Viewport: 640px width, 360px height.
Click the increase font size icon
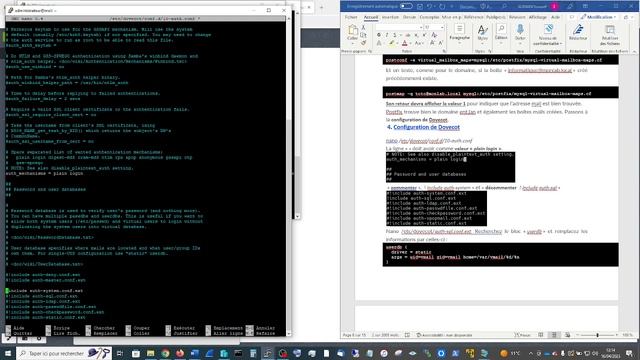click(432, 43)
